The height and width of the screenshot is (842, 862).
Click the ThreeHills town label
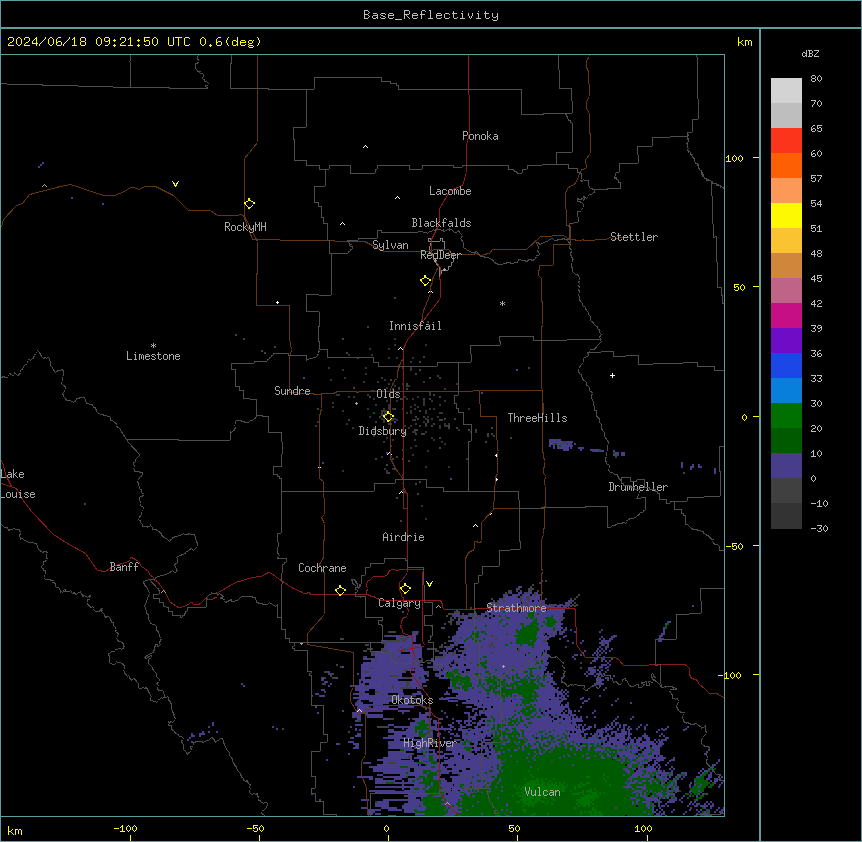(537, 418)
